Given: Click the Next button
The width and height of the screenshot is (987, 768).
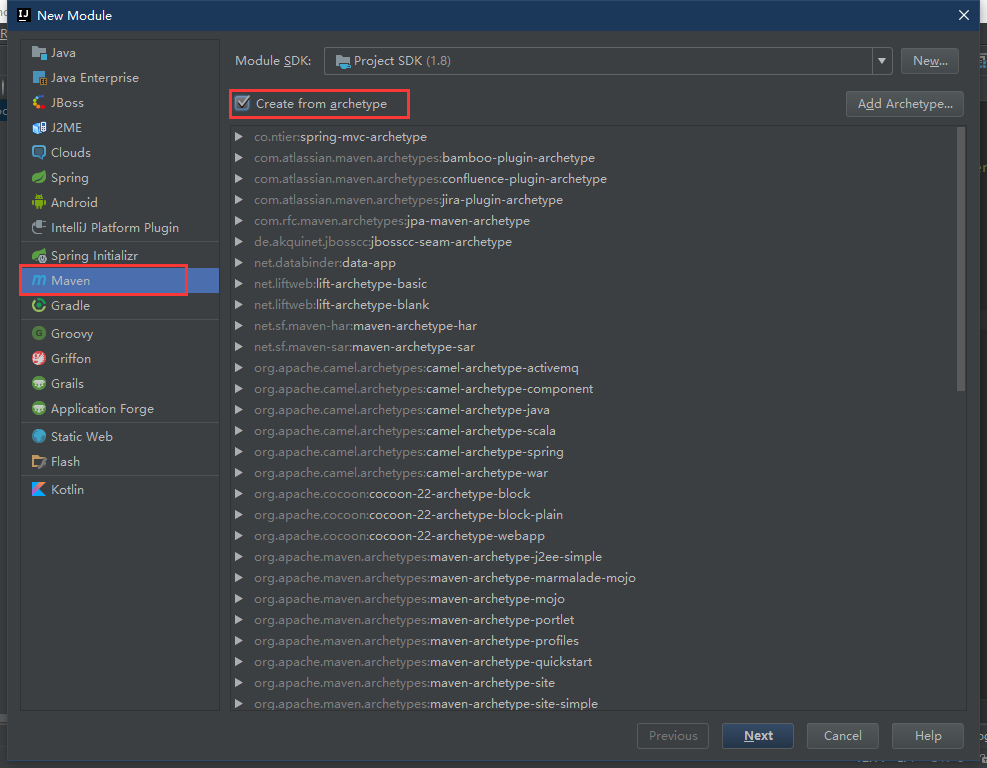Looking at the screenshot, I should tap(758, 735).
